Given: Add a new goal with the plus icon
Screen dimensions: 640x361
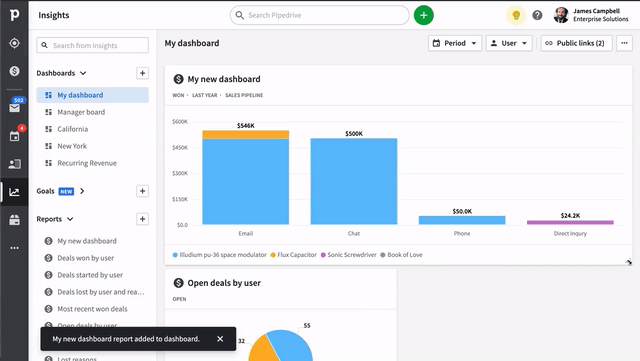Looking at the screenshot, I should 142,191.
